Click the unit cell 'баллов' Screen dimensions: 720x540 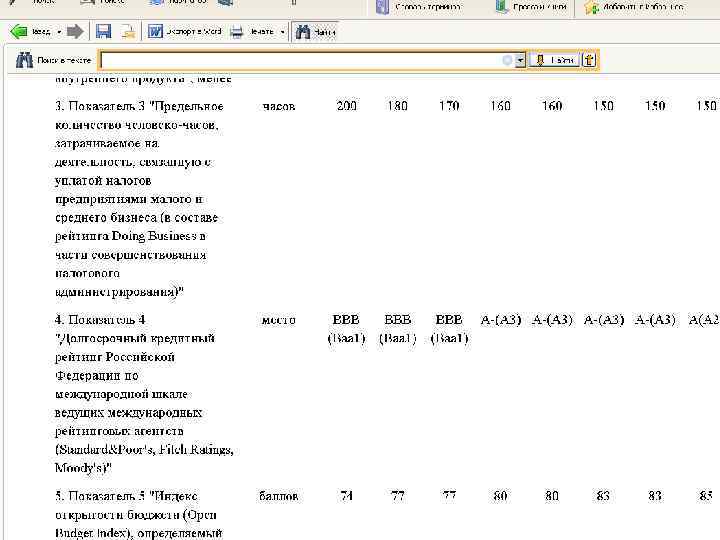tap(279, 496)
